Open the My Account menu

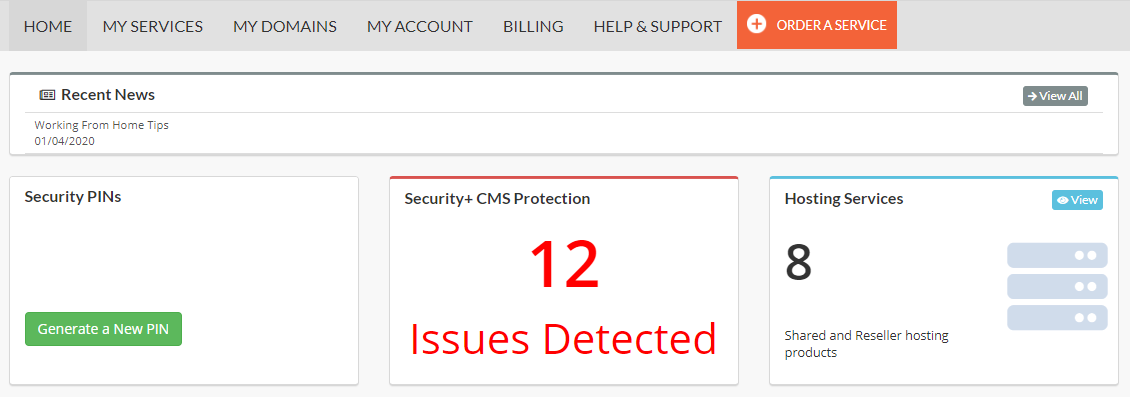tap(419, 27)
